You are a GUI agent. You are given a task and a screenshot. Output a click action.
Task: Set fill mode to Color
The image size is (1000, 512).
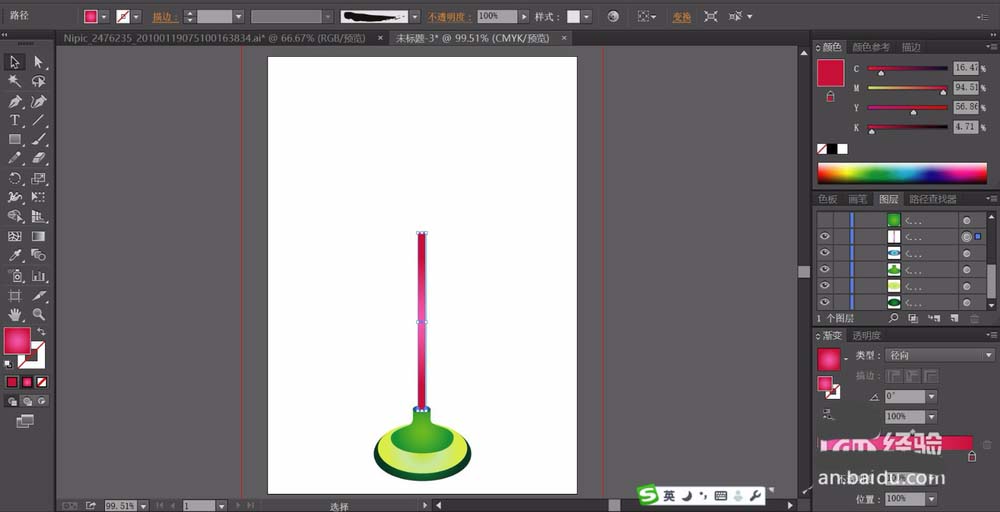[x=12, y=382]
